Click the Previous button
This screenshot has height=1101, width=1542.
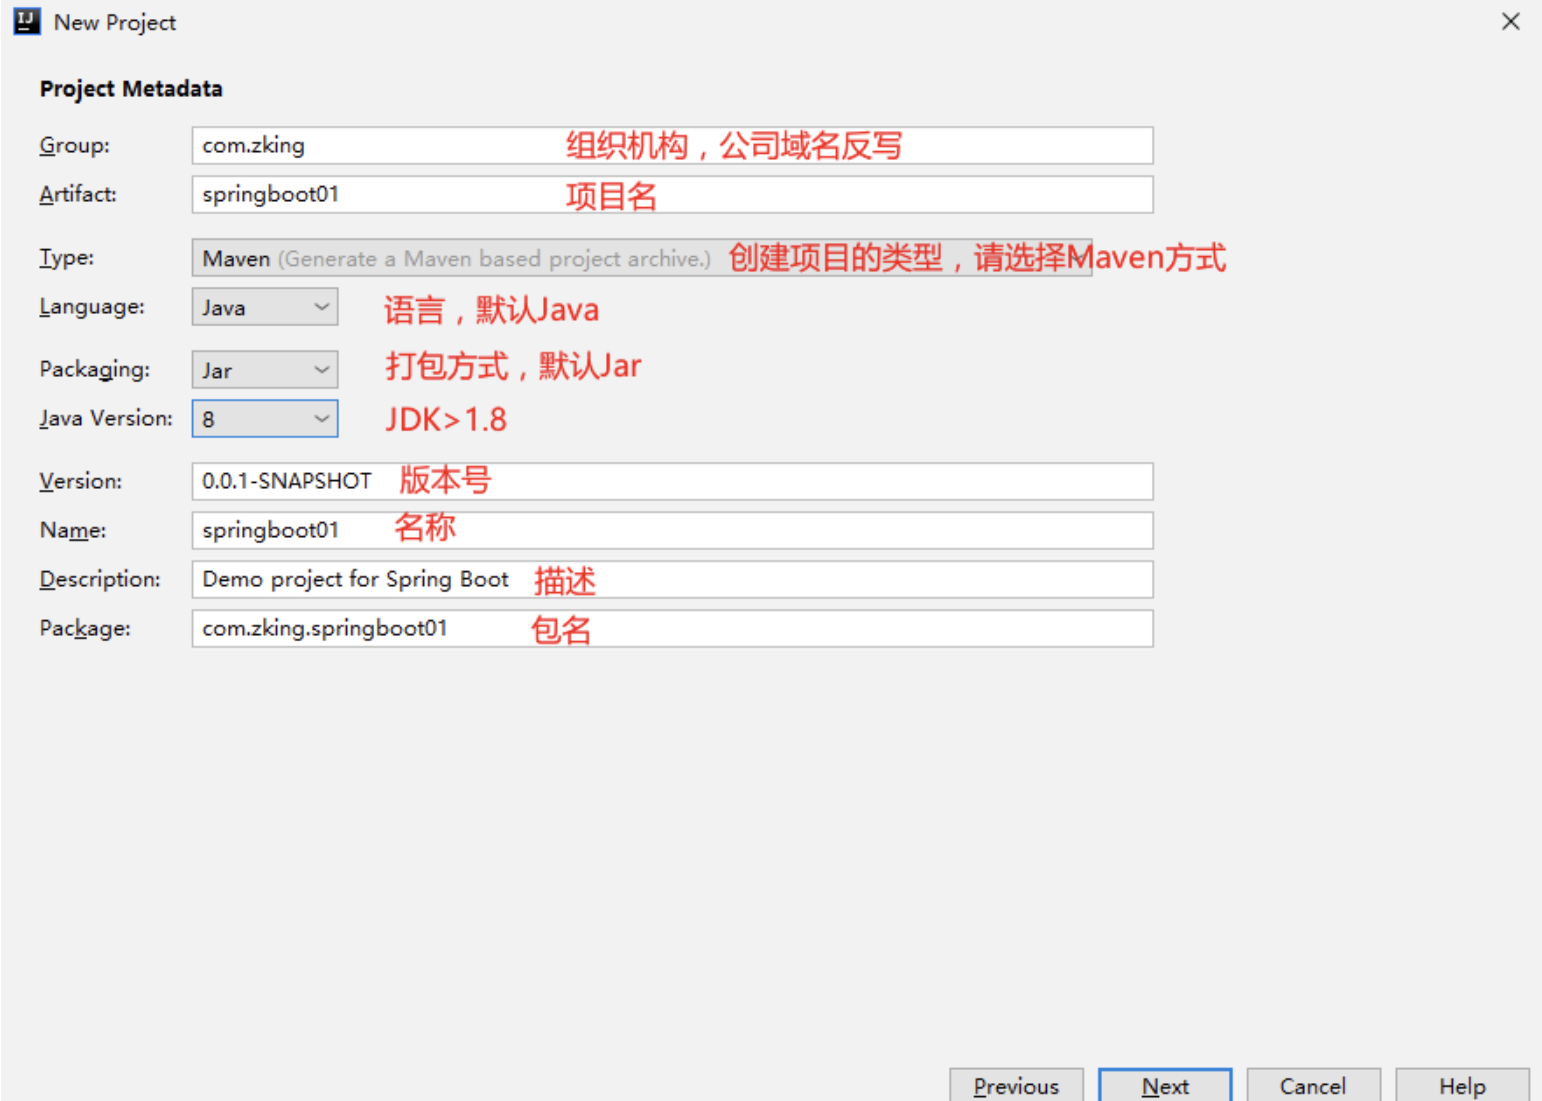[x=1016, y=1085]
